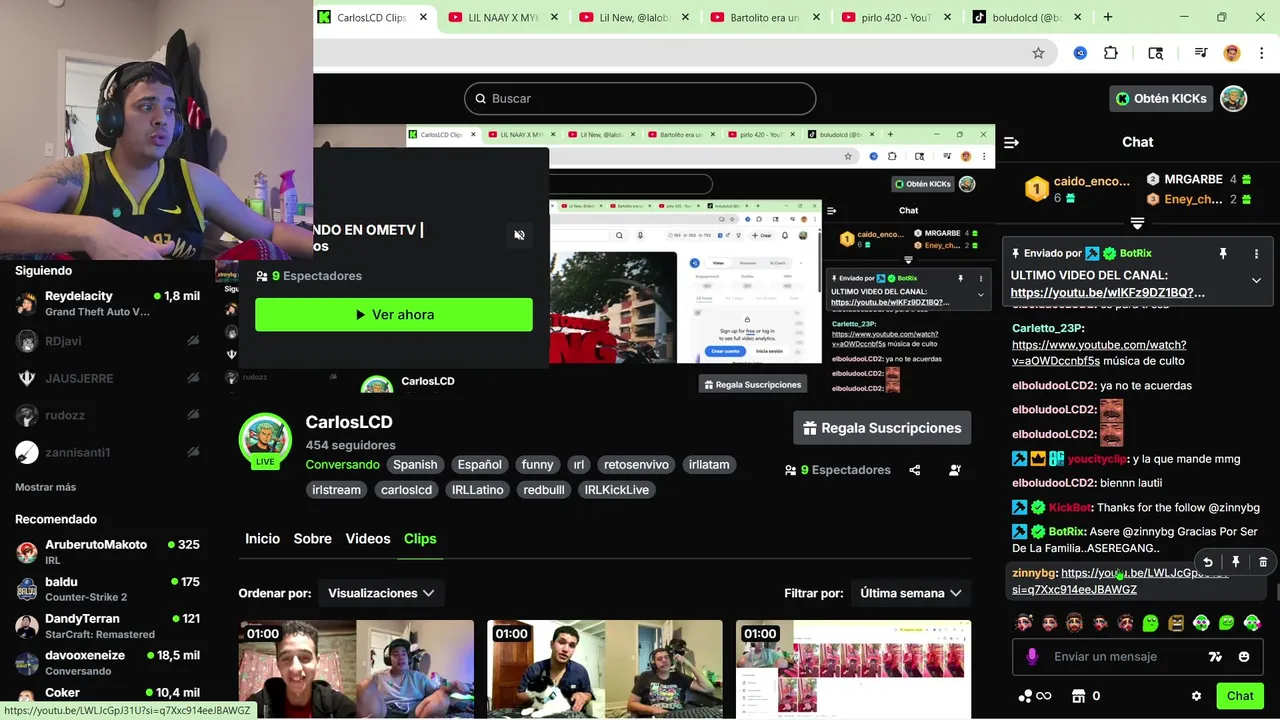Expand following list with Mostrar más
Viewport: 1280px width, 720px height.
(x=45, y=487)
